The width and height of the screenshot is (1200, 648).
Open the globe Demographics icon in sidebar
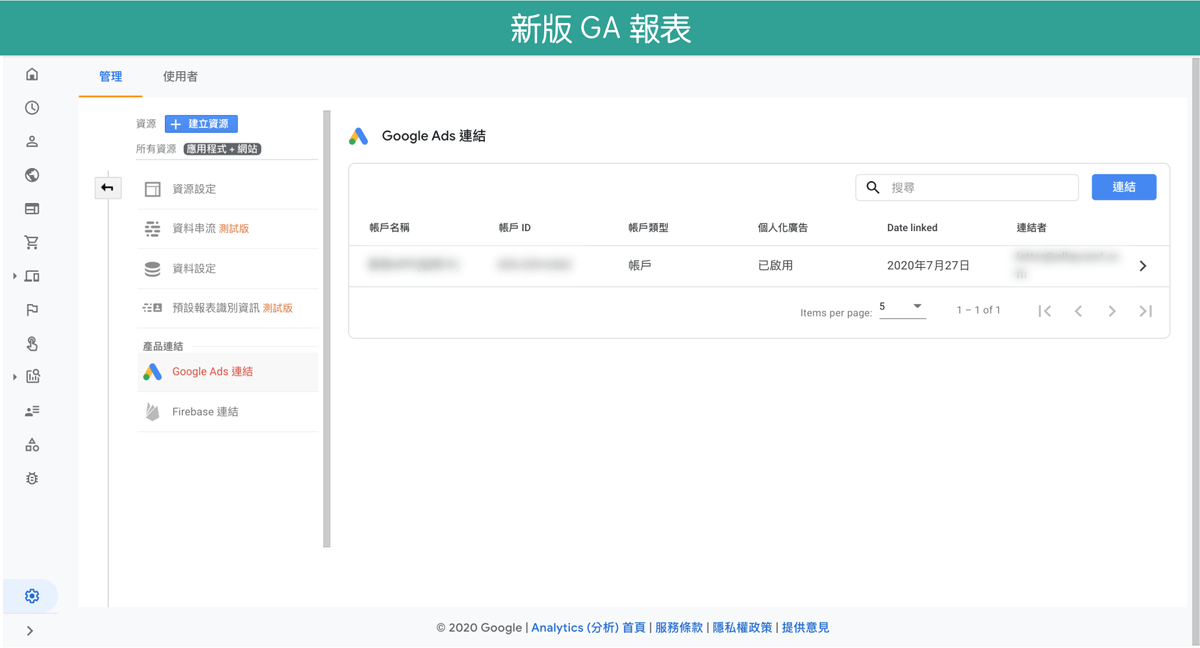pyautogui.click(x=32, y=175)
